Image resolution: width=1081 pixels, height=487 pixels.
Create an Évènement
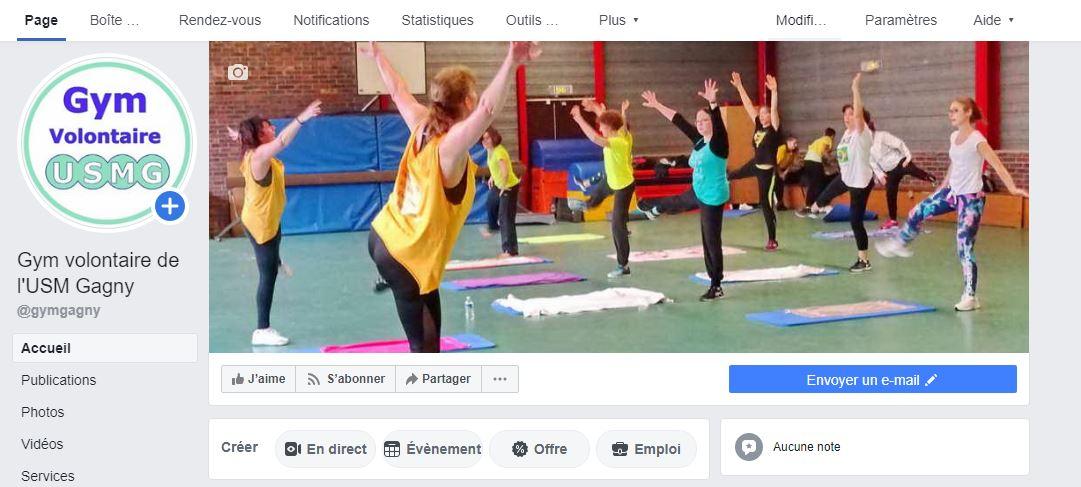click(x=432, y=449)
